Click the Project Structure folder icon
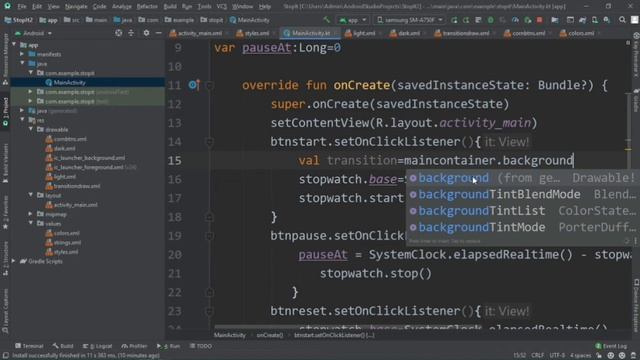This screenshot has width=640, height=360. coord(555,20)
